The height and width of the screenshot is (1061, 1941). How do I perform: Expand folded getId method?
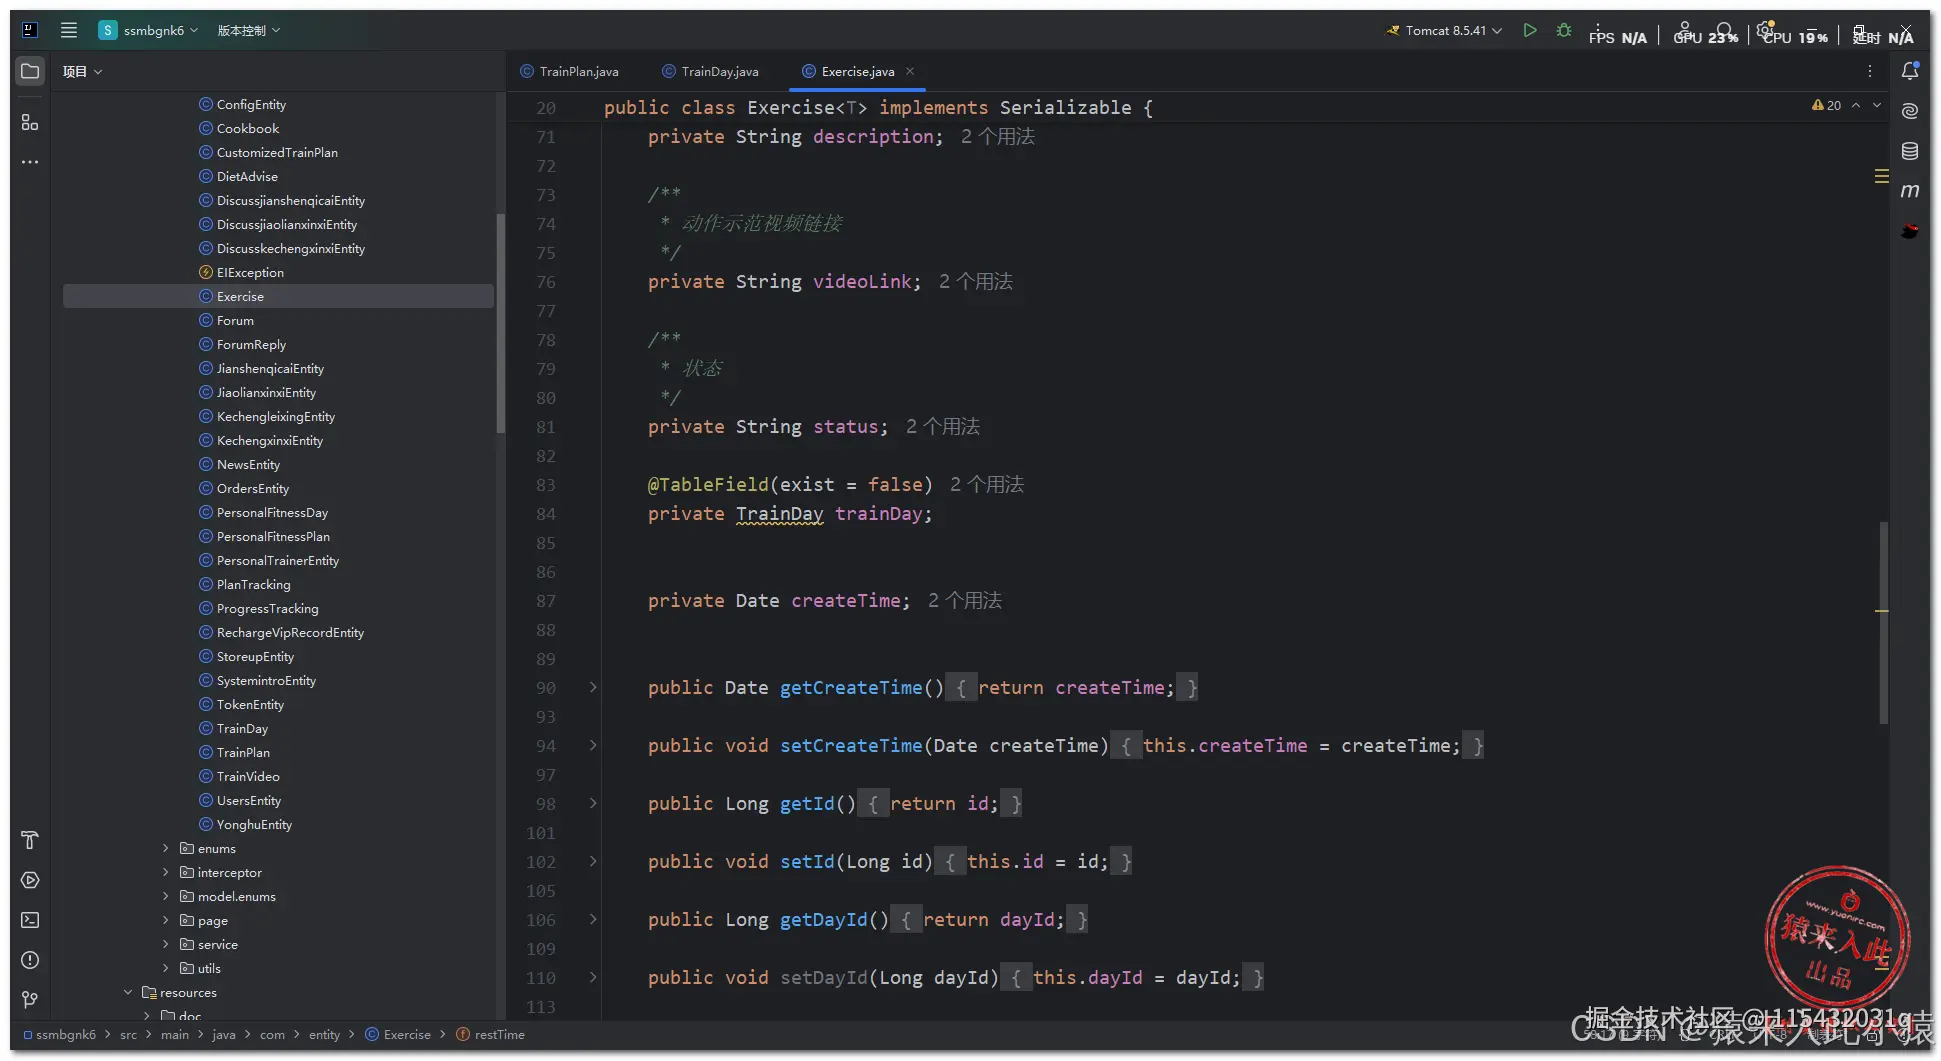[x=593, y=803]
